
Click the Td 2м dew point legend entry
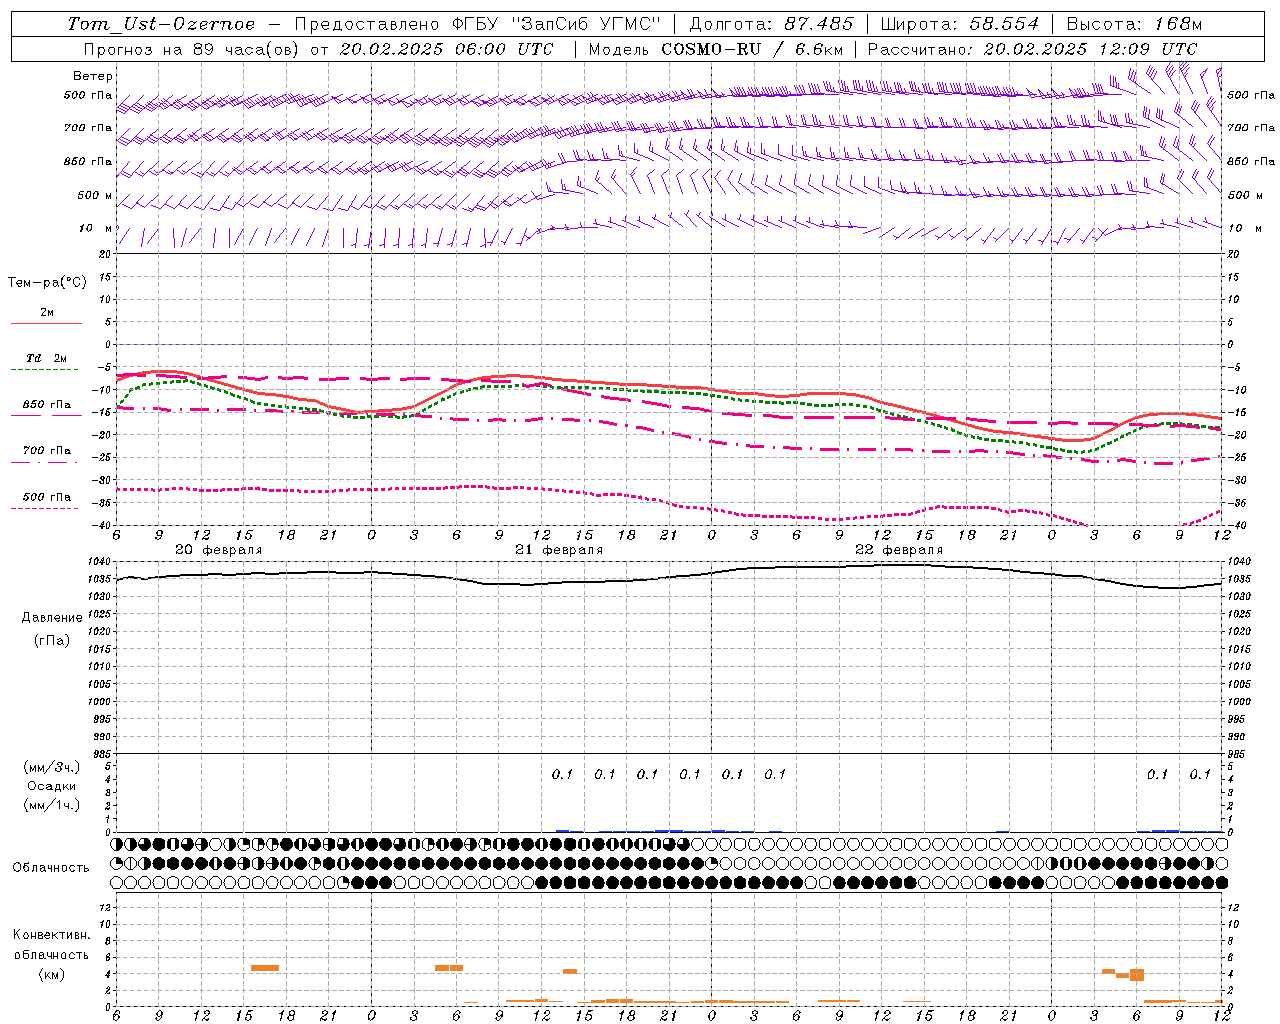click(x=46, y=358)
